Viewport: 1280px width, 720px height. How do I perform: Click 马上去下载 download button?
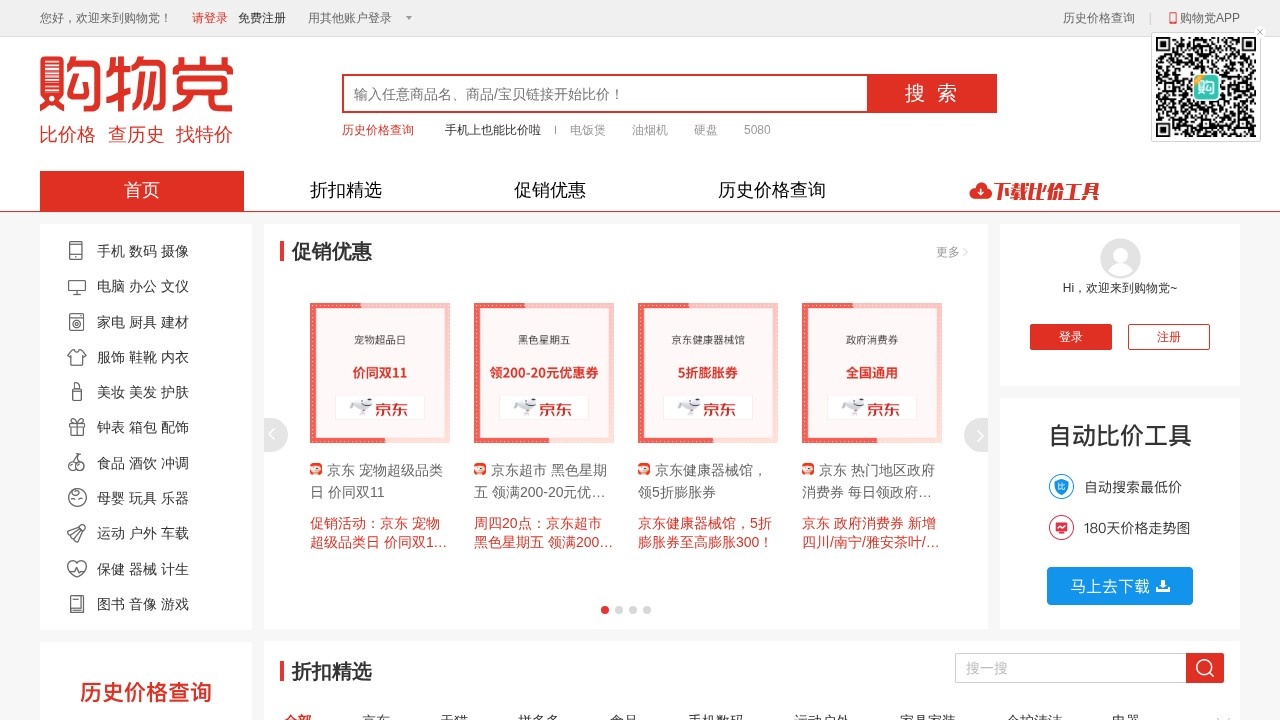pos(1120,586)
